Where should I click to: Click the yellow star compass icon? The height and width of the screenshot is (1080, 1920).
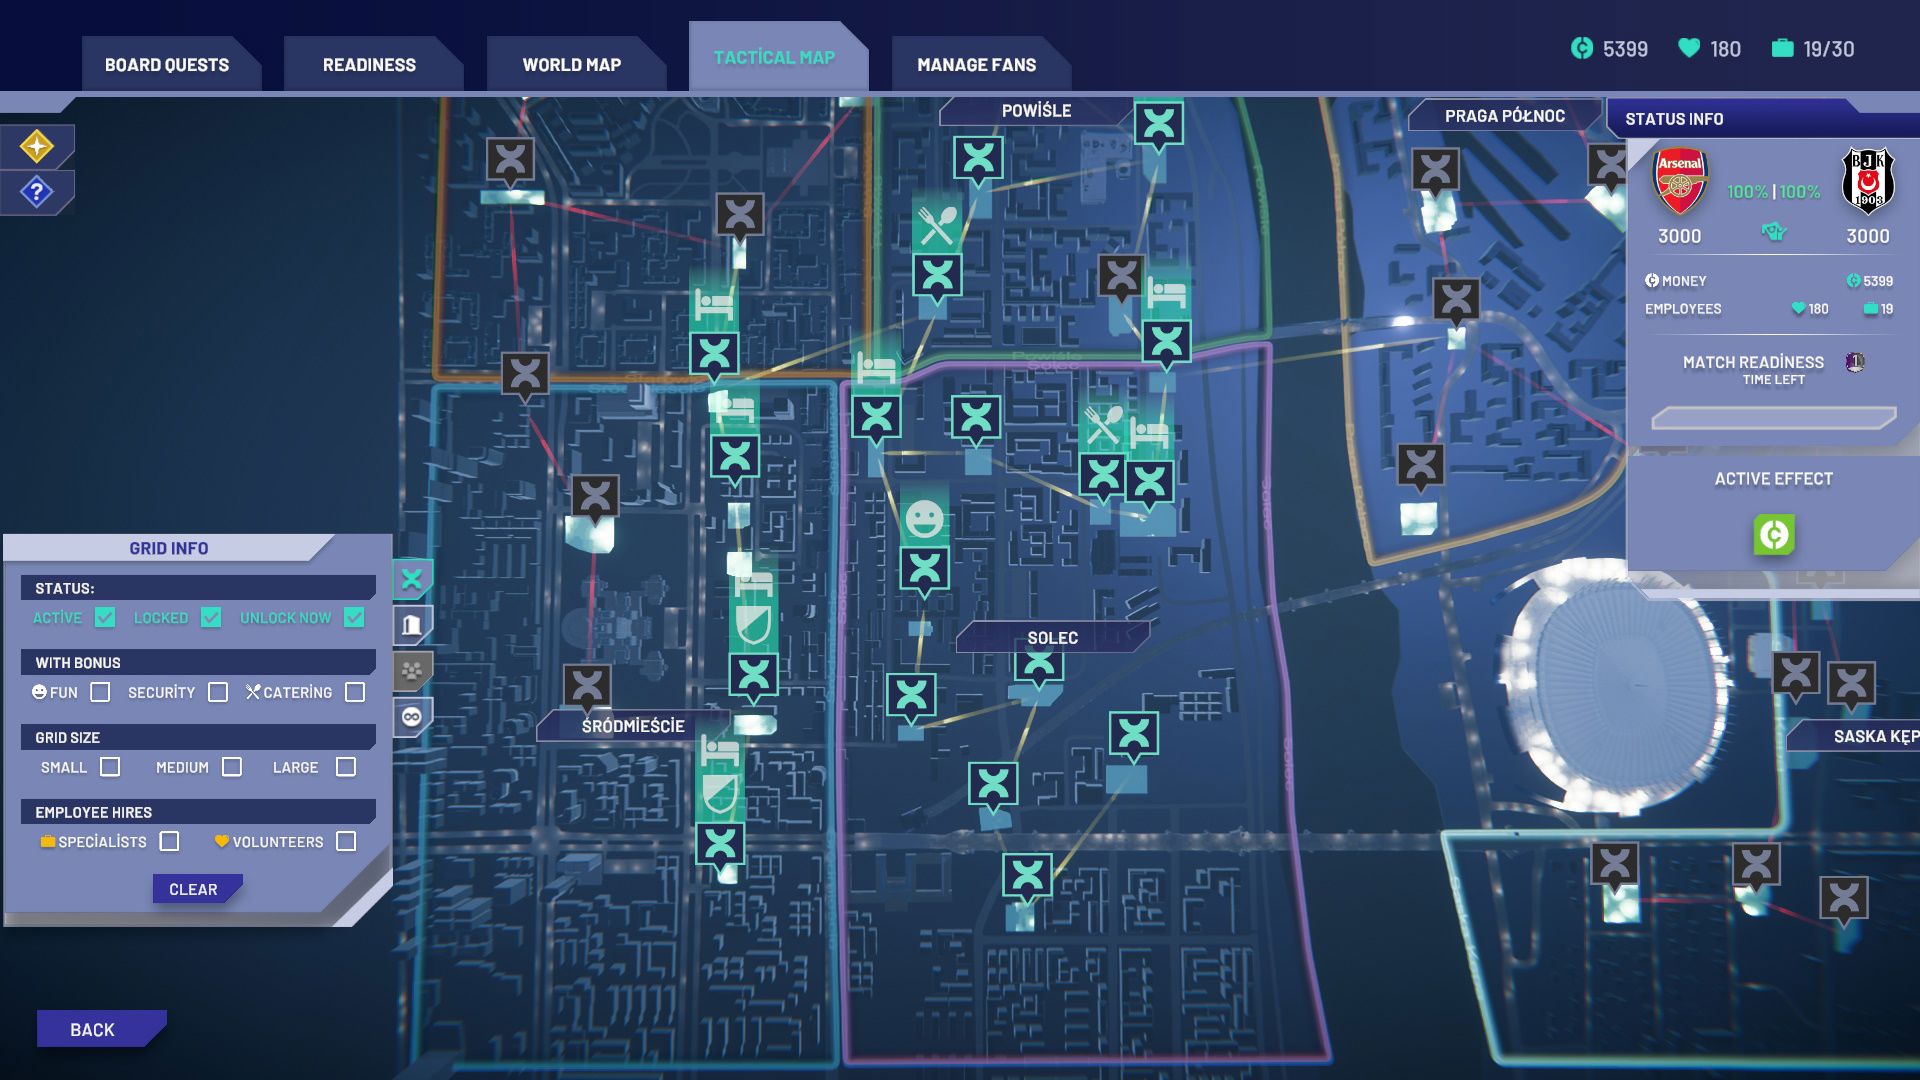click(37, 146)
